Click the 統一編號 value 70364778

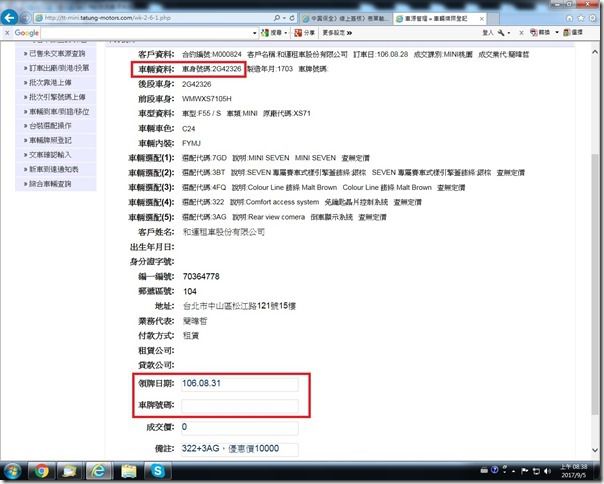point(201,276)
